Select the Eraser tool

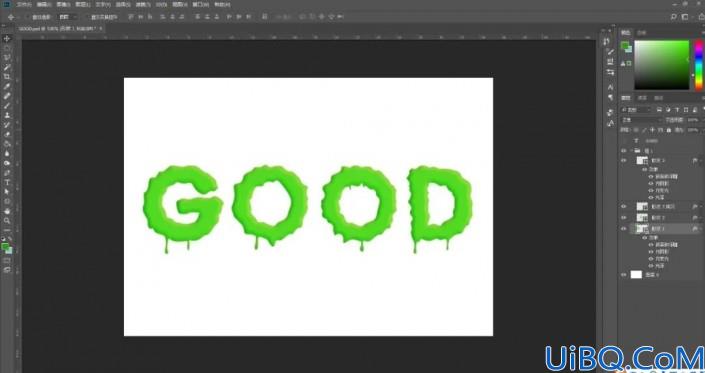(x=7, y=134)
